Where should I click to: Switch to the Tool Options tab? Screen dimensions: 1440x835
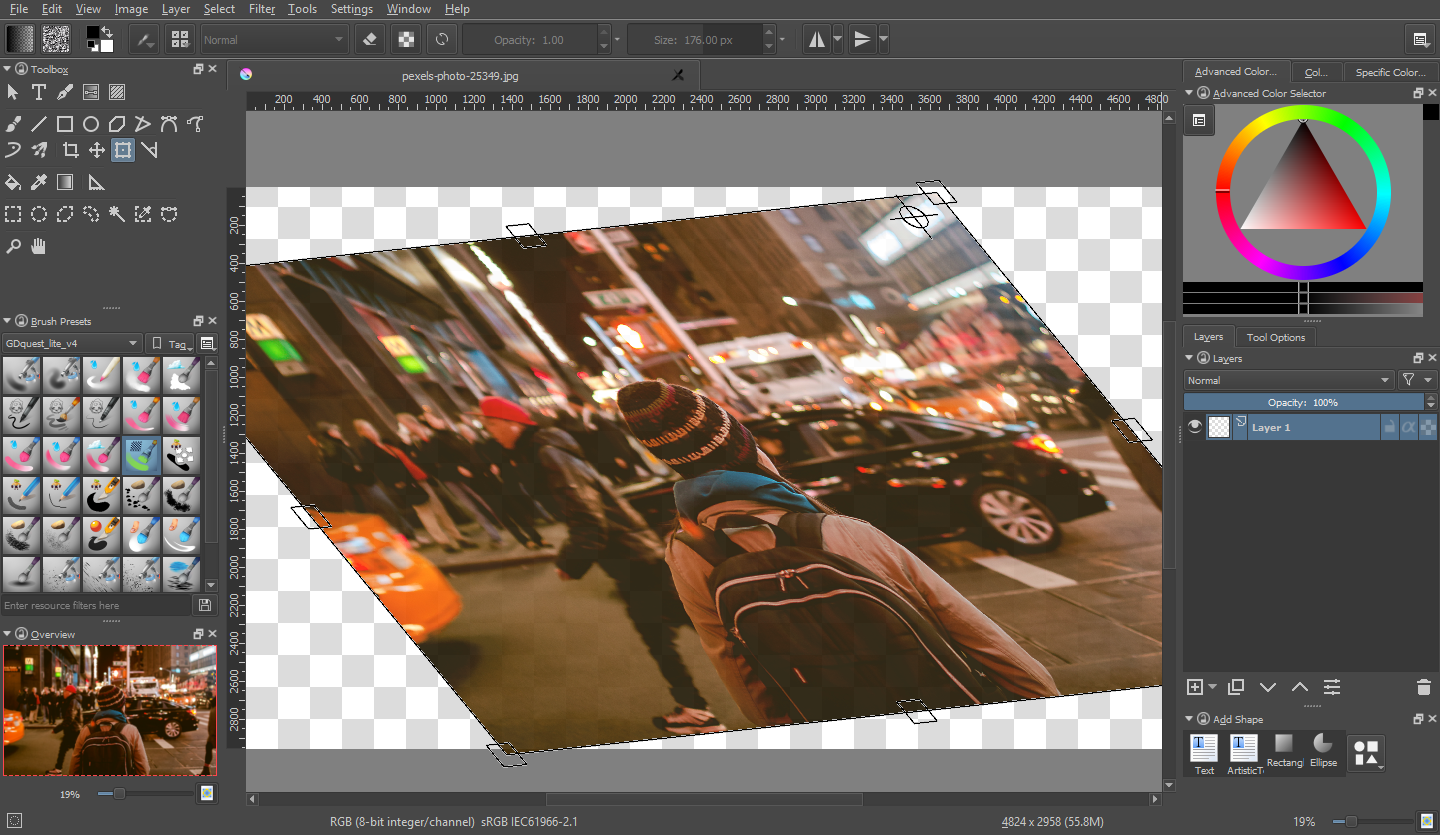tap(1275, 337)
